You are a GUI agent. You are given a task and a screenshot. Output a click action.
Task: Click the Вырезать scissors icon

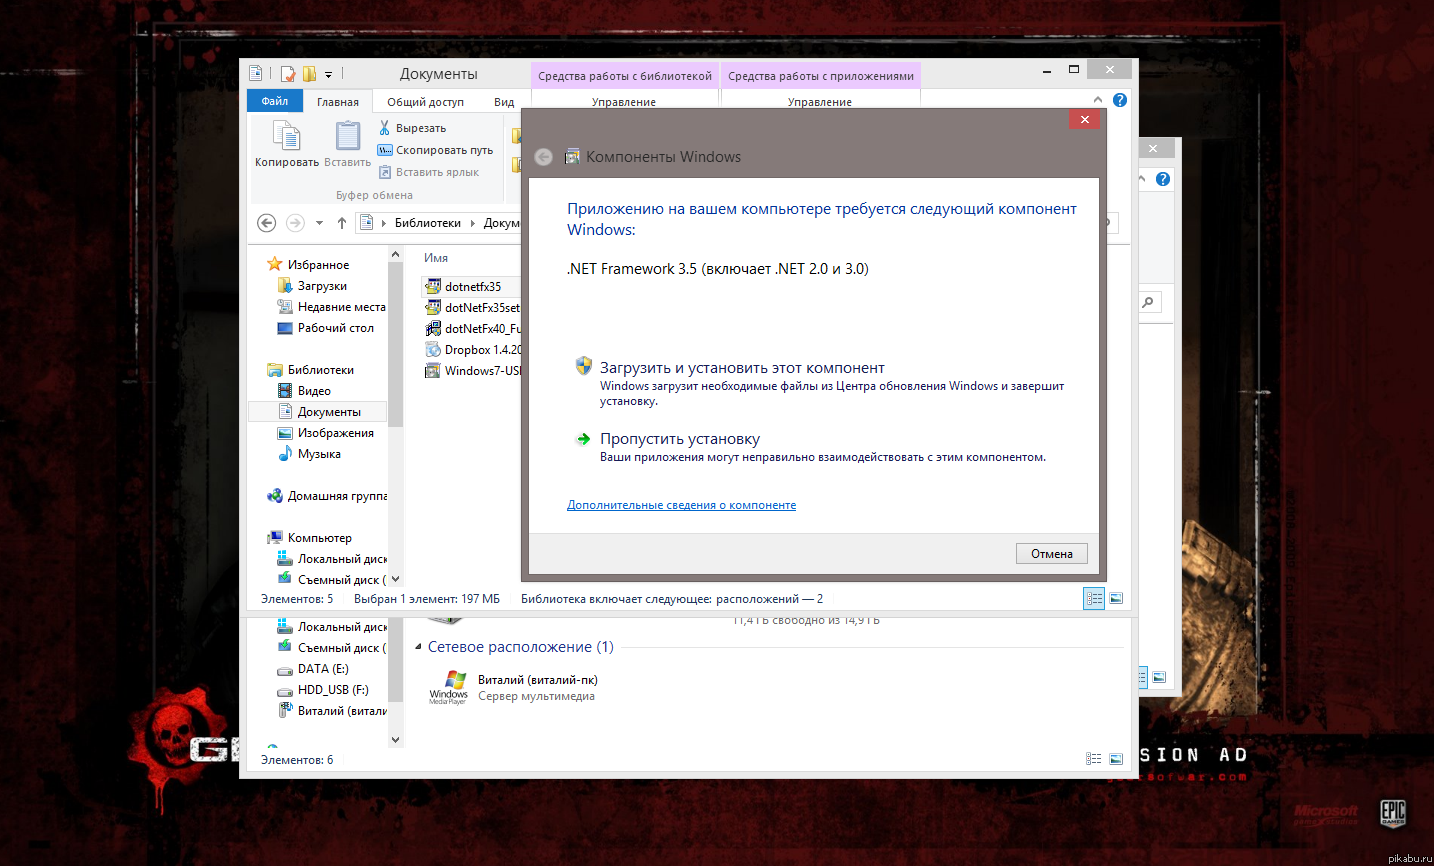click(x=384, y=127)
